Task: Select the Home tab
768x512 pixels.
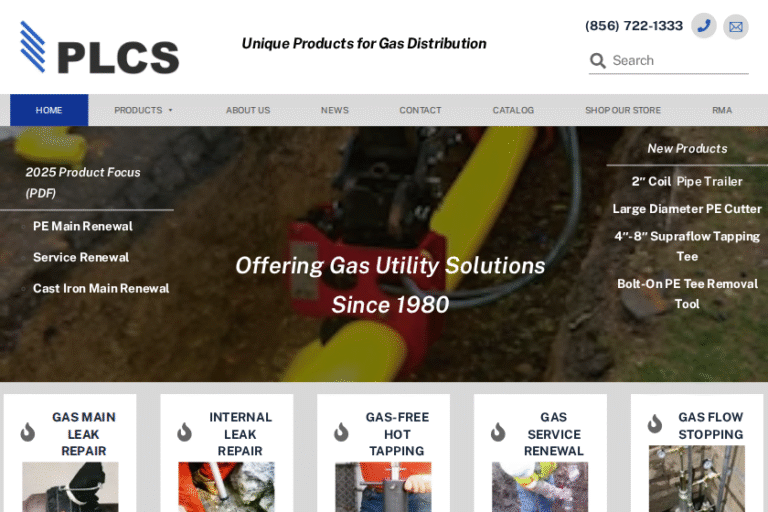Action: (49, 110)
